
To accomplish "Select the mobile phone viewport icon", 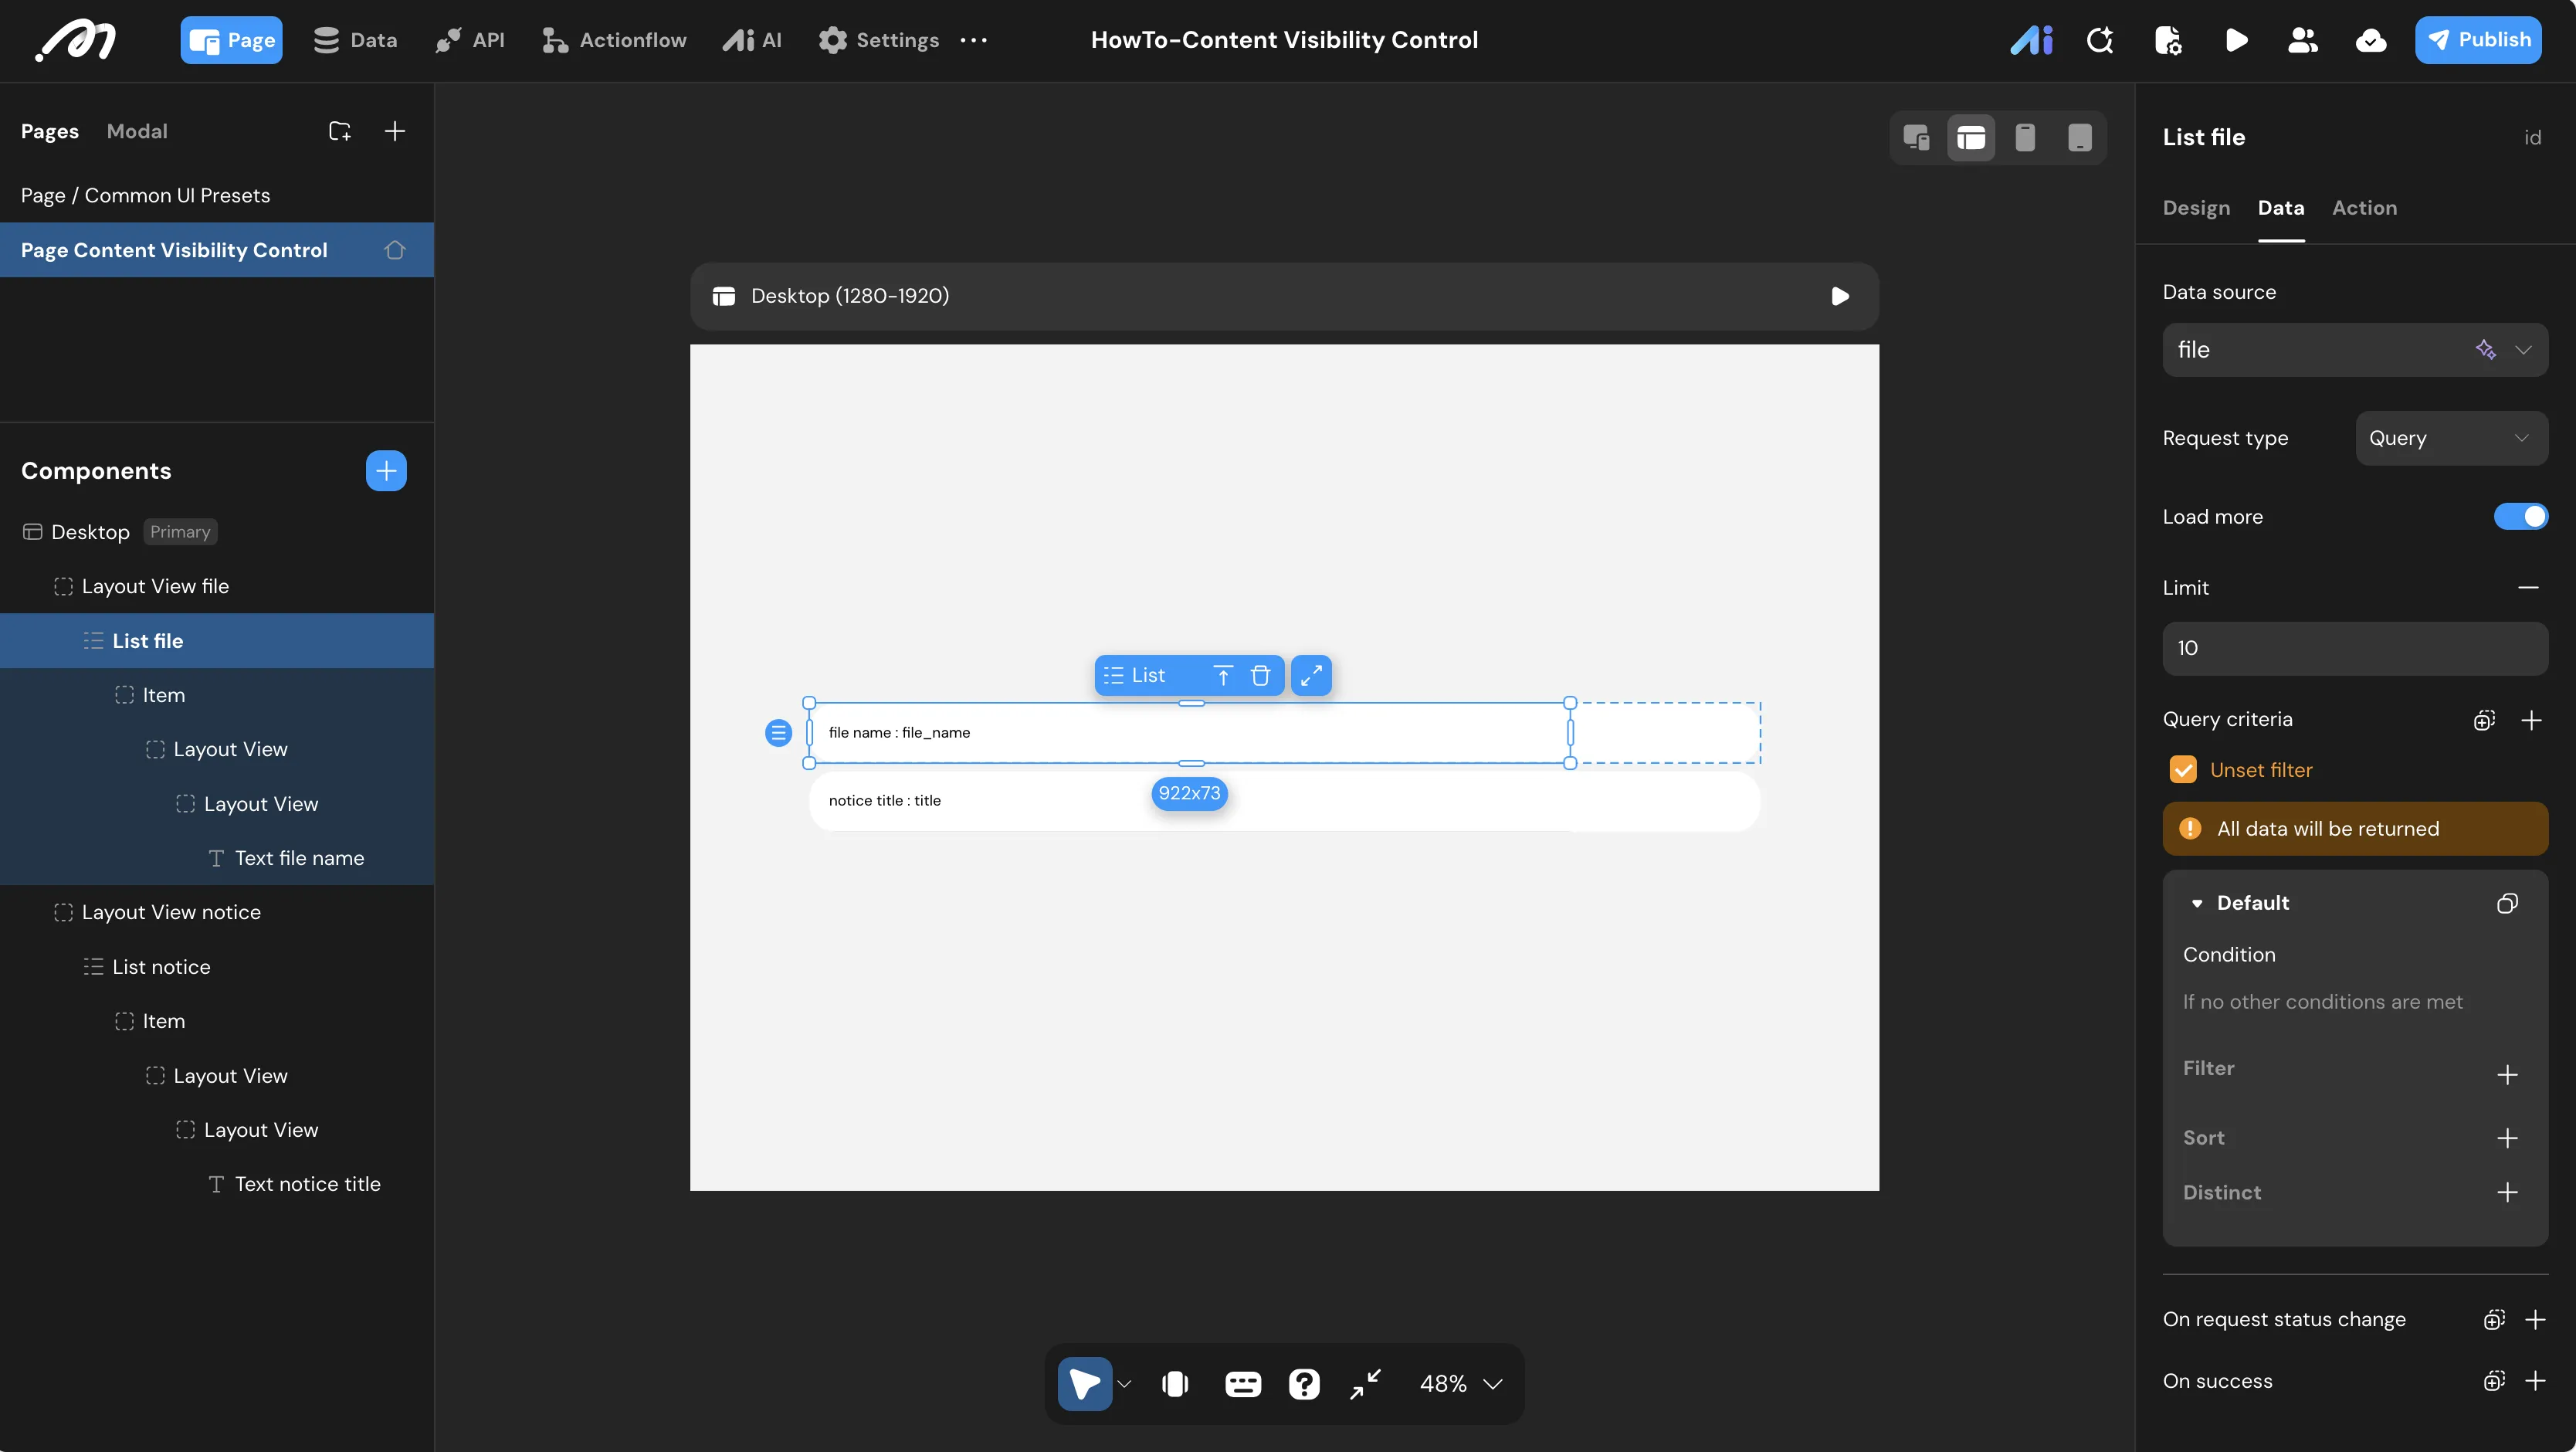I will (2025, 137).
